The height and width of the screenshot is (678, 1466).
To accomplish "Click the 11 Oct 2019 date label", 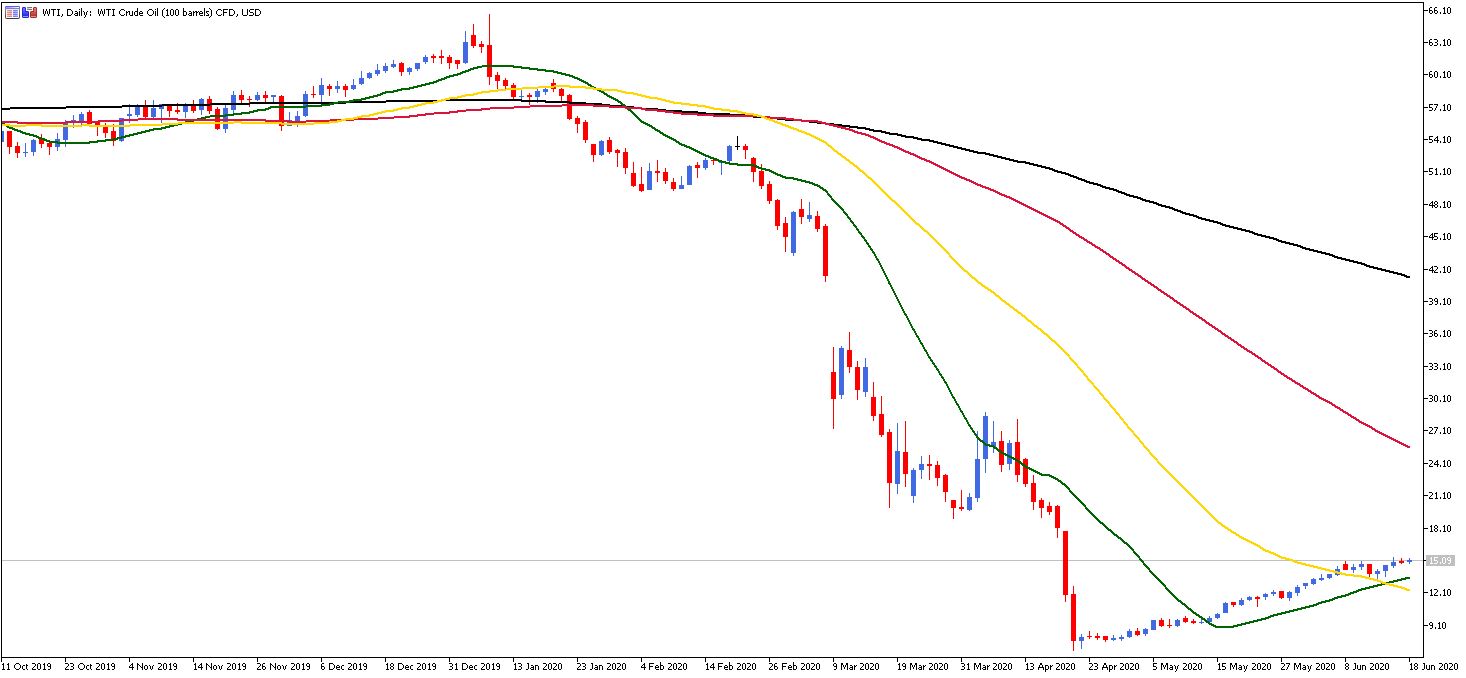I will [x=25, y=665].
